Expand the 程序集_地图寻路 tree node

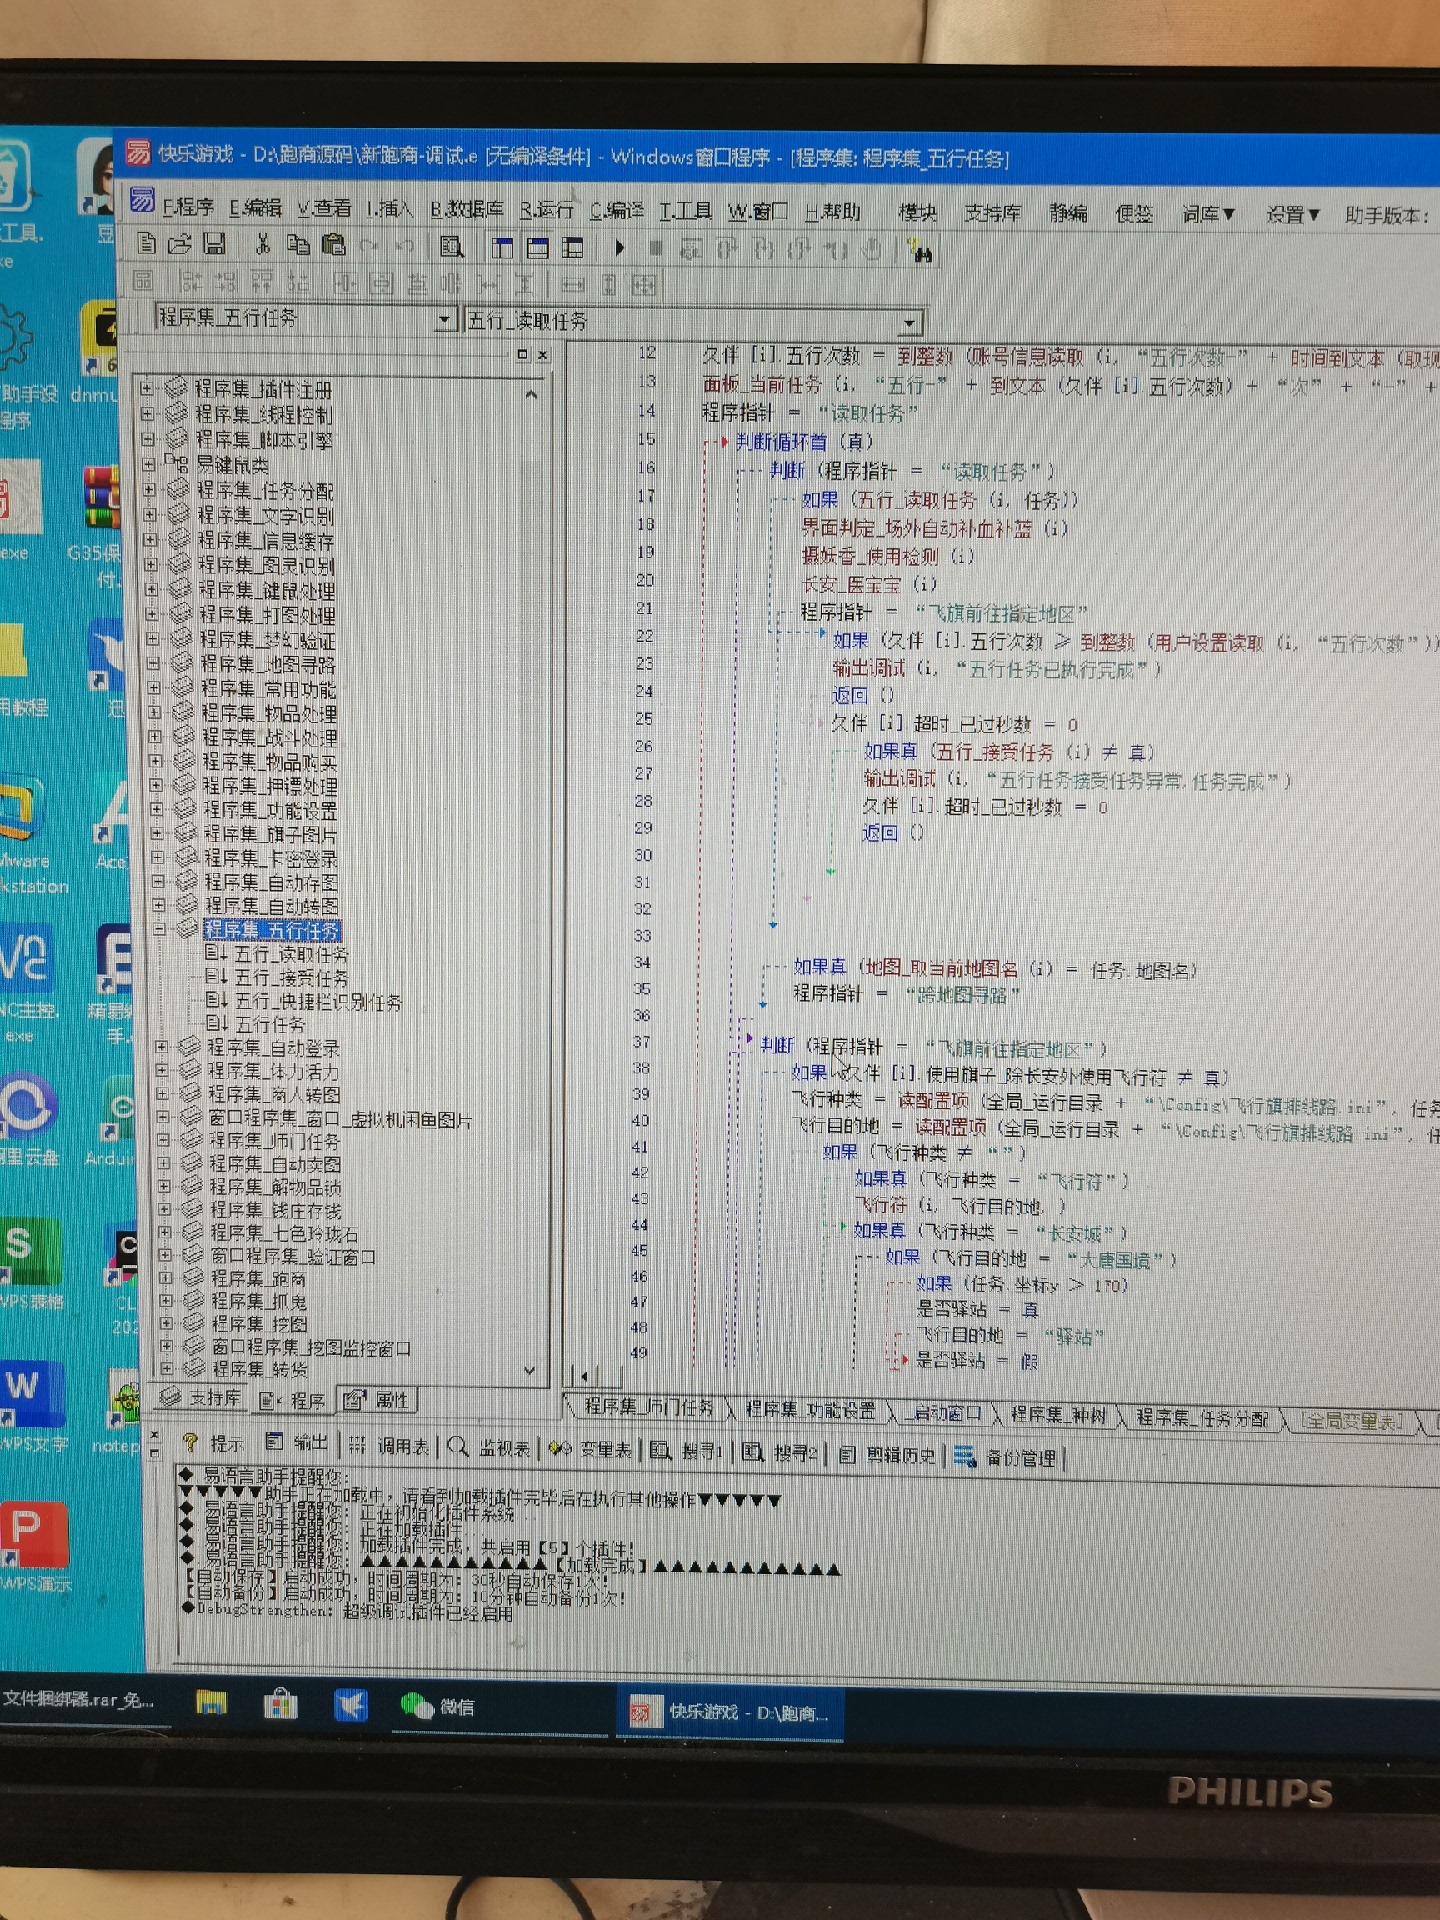tap(154, 662)
